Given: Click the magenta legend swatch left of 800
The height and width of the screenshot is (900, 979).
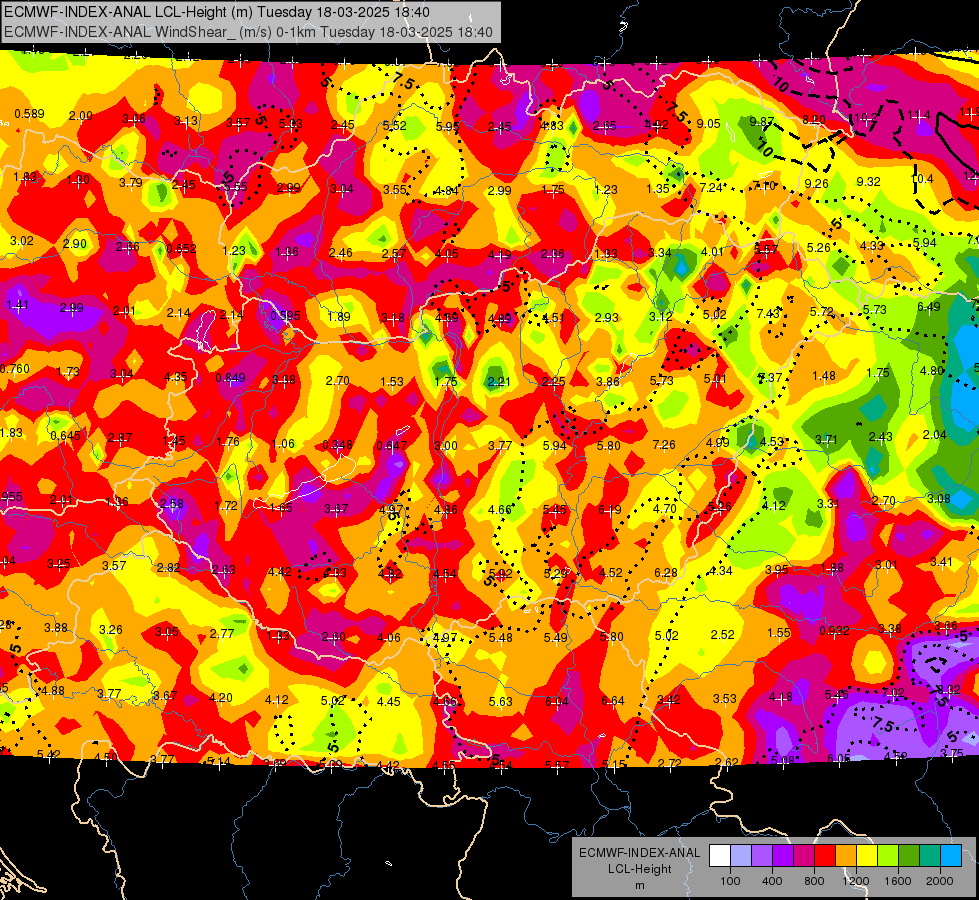Looking at the screenshot, I should pos(804,856).
